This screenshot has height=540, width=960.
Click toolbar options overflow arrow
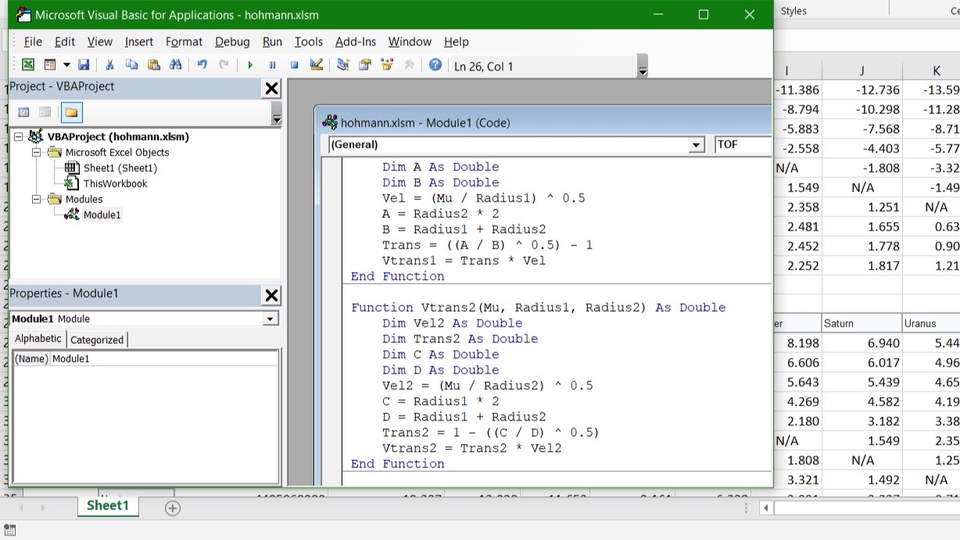[x=642, y=66]
